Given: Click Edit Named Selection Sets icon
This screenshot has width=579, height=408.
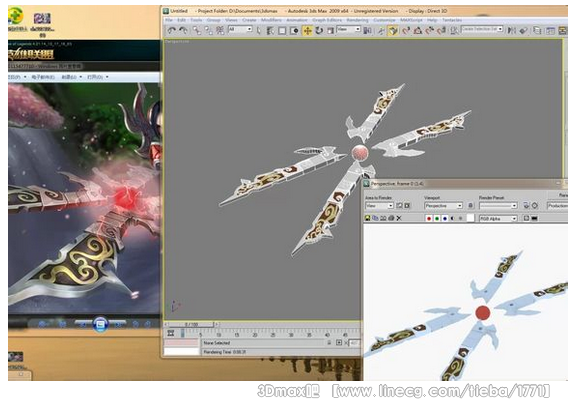Looking at the screenshot, I should (x=454, y=31).
